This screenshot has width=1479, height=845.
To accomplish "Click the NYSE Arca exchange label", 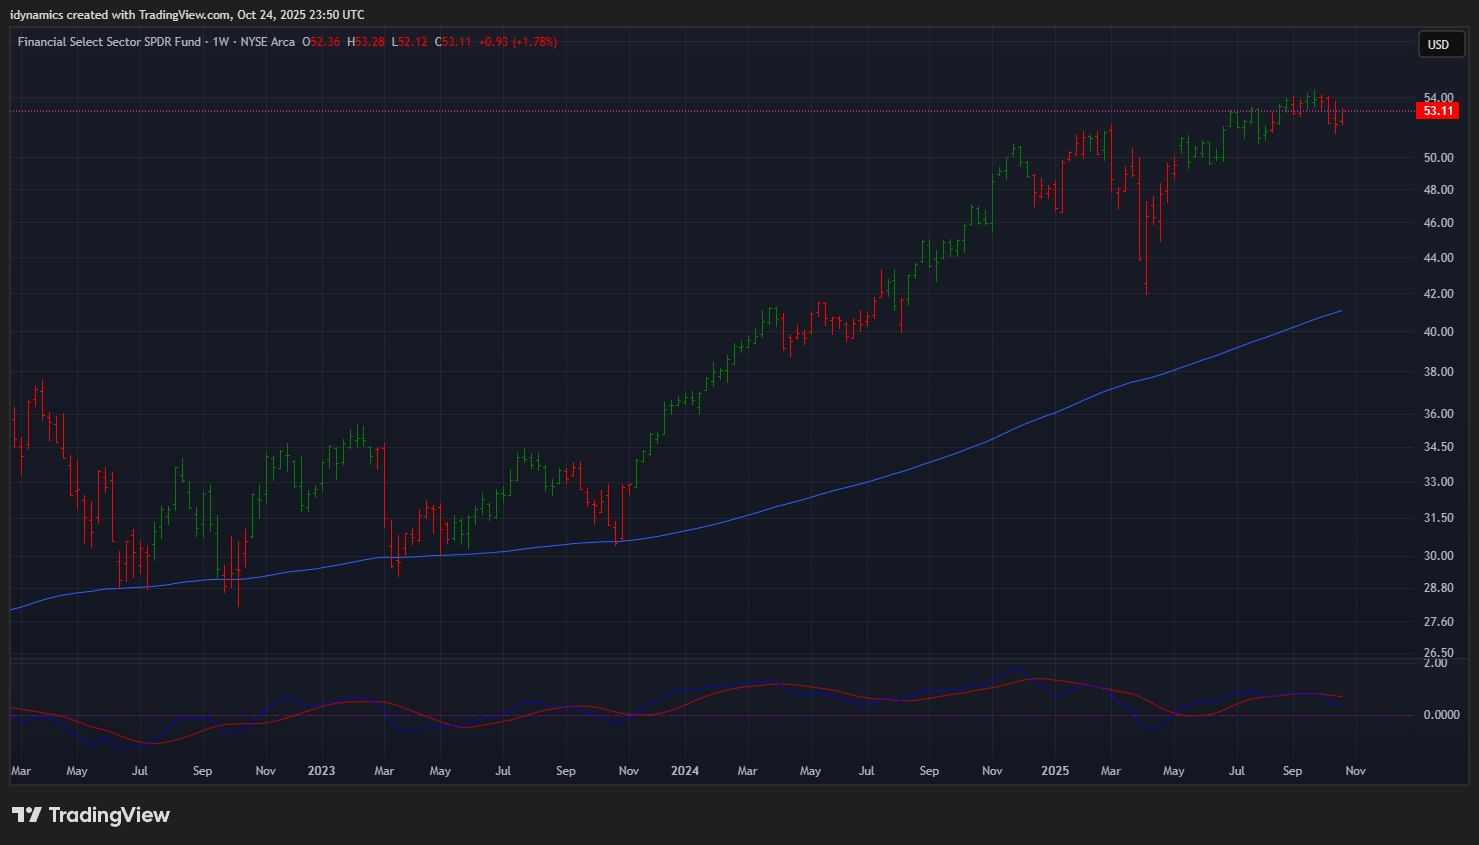I will [x=268, y=42].
